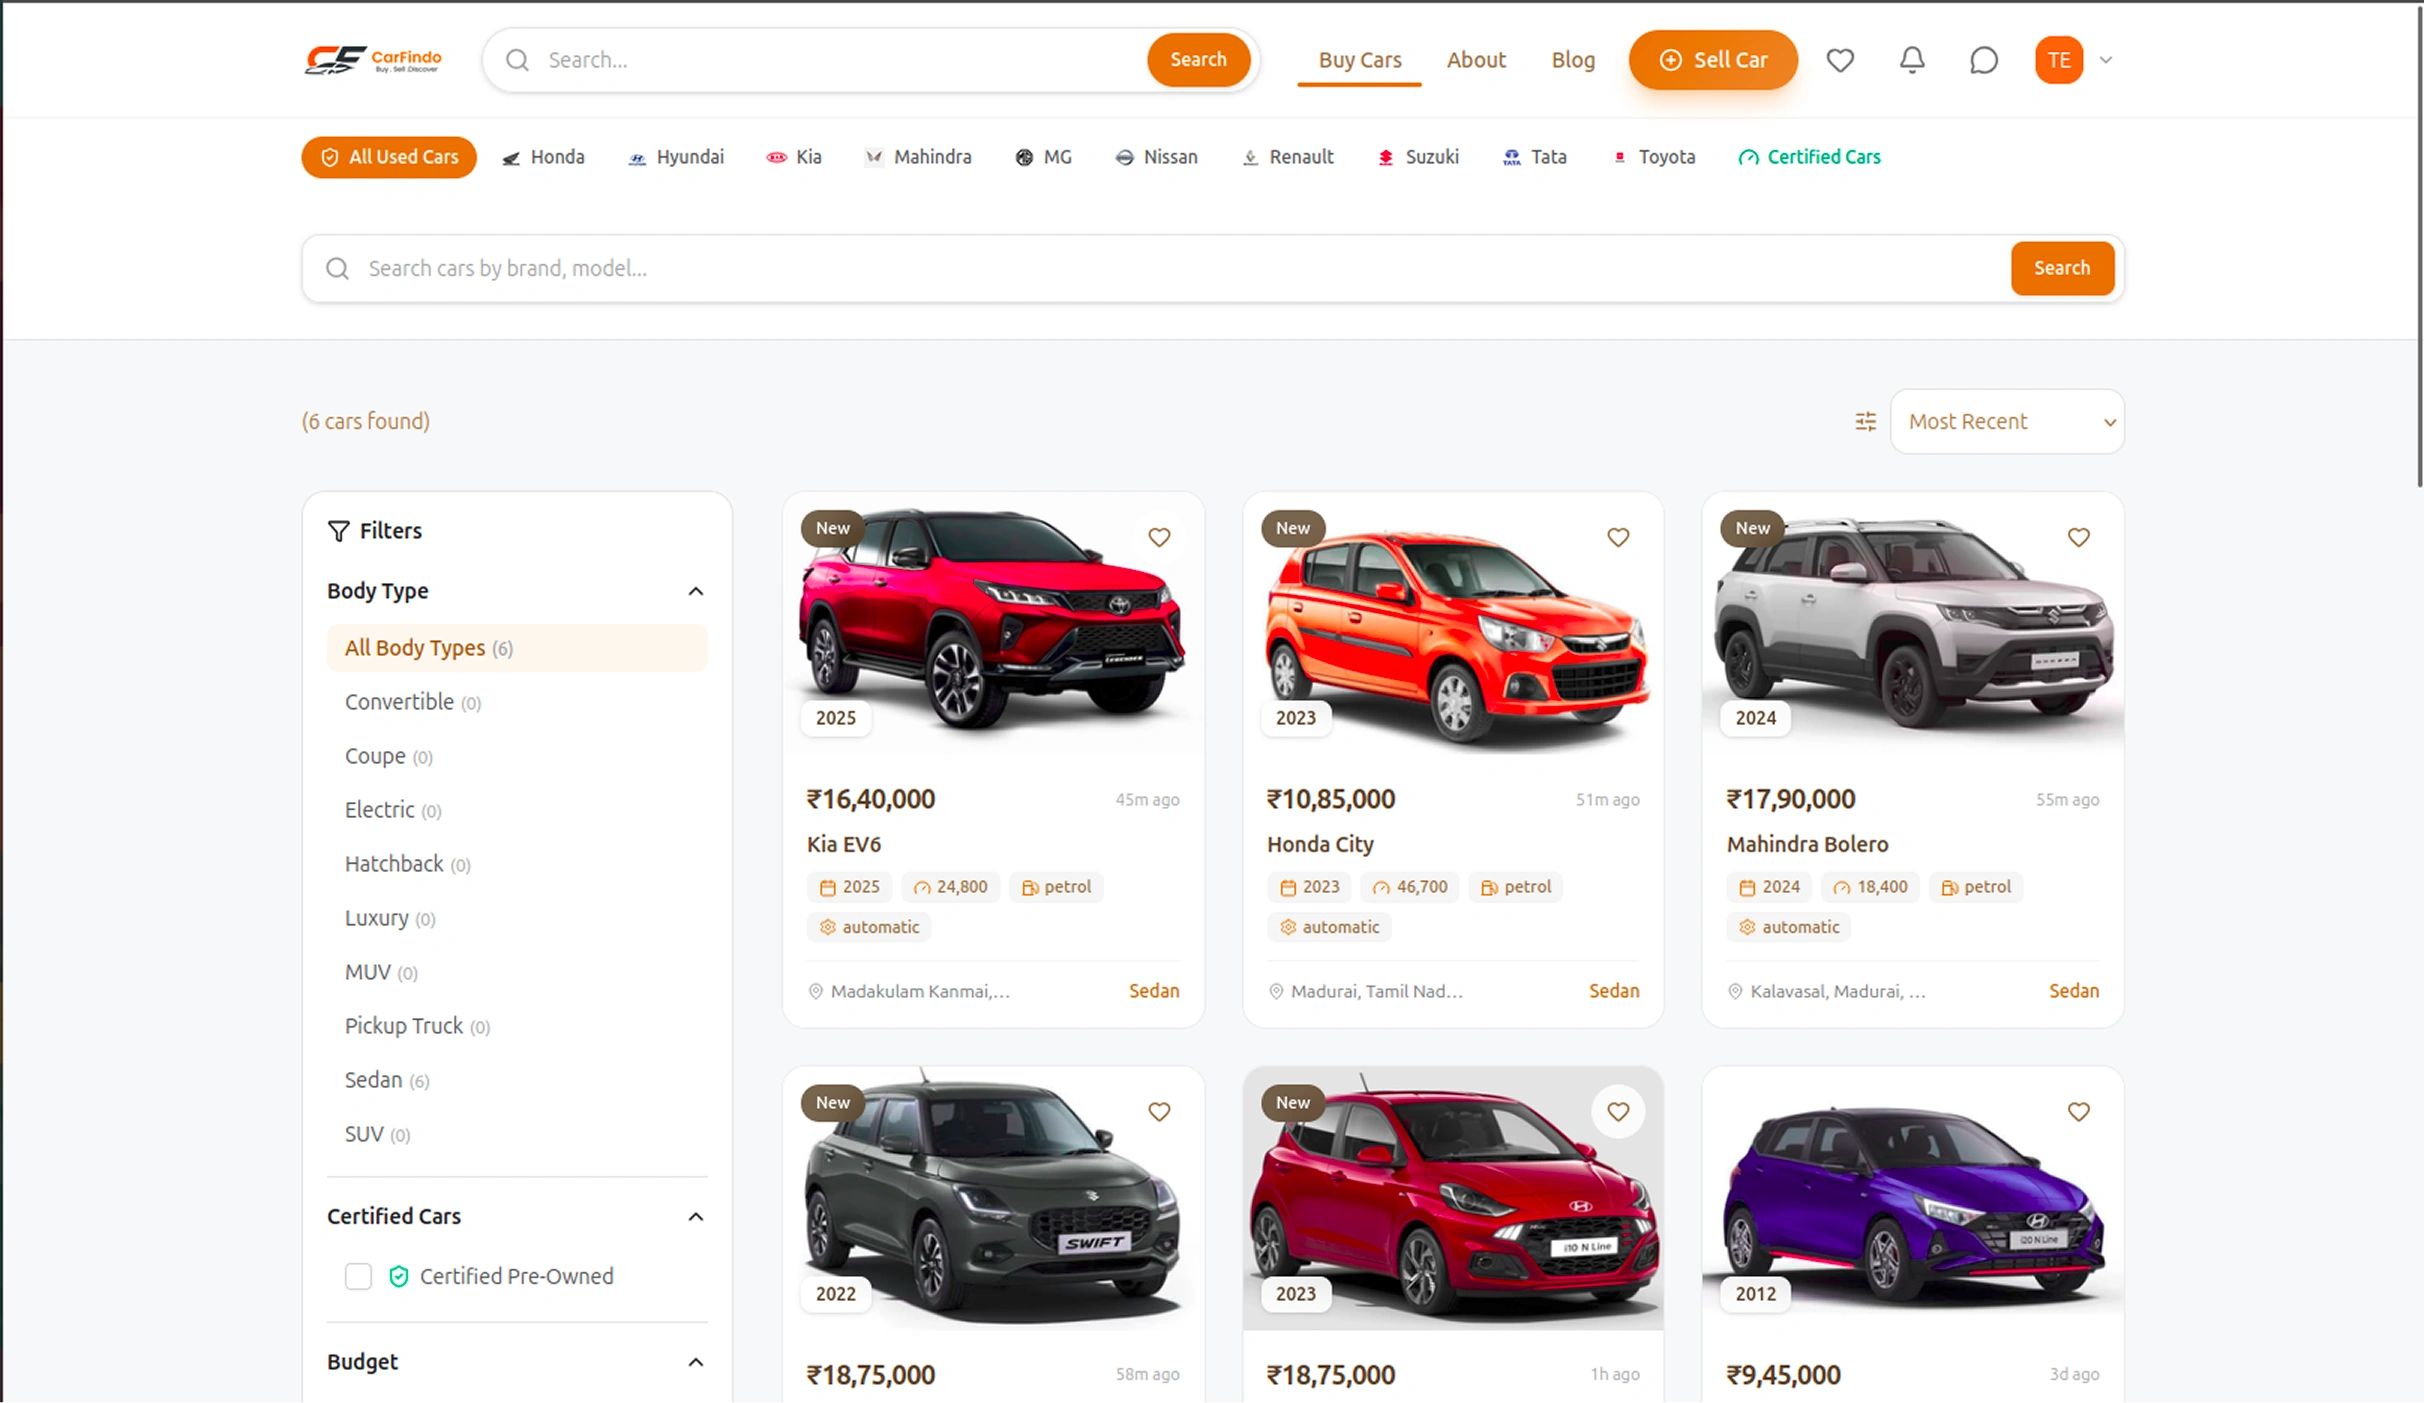2424x1403 pixels.
Task: Click the CarFindo logo
Action: click(373, 60)
